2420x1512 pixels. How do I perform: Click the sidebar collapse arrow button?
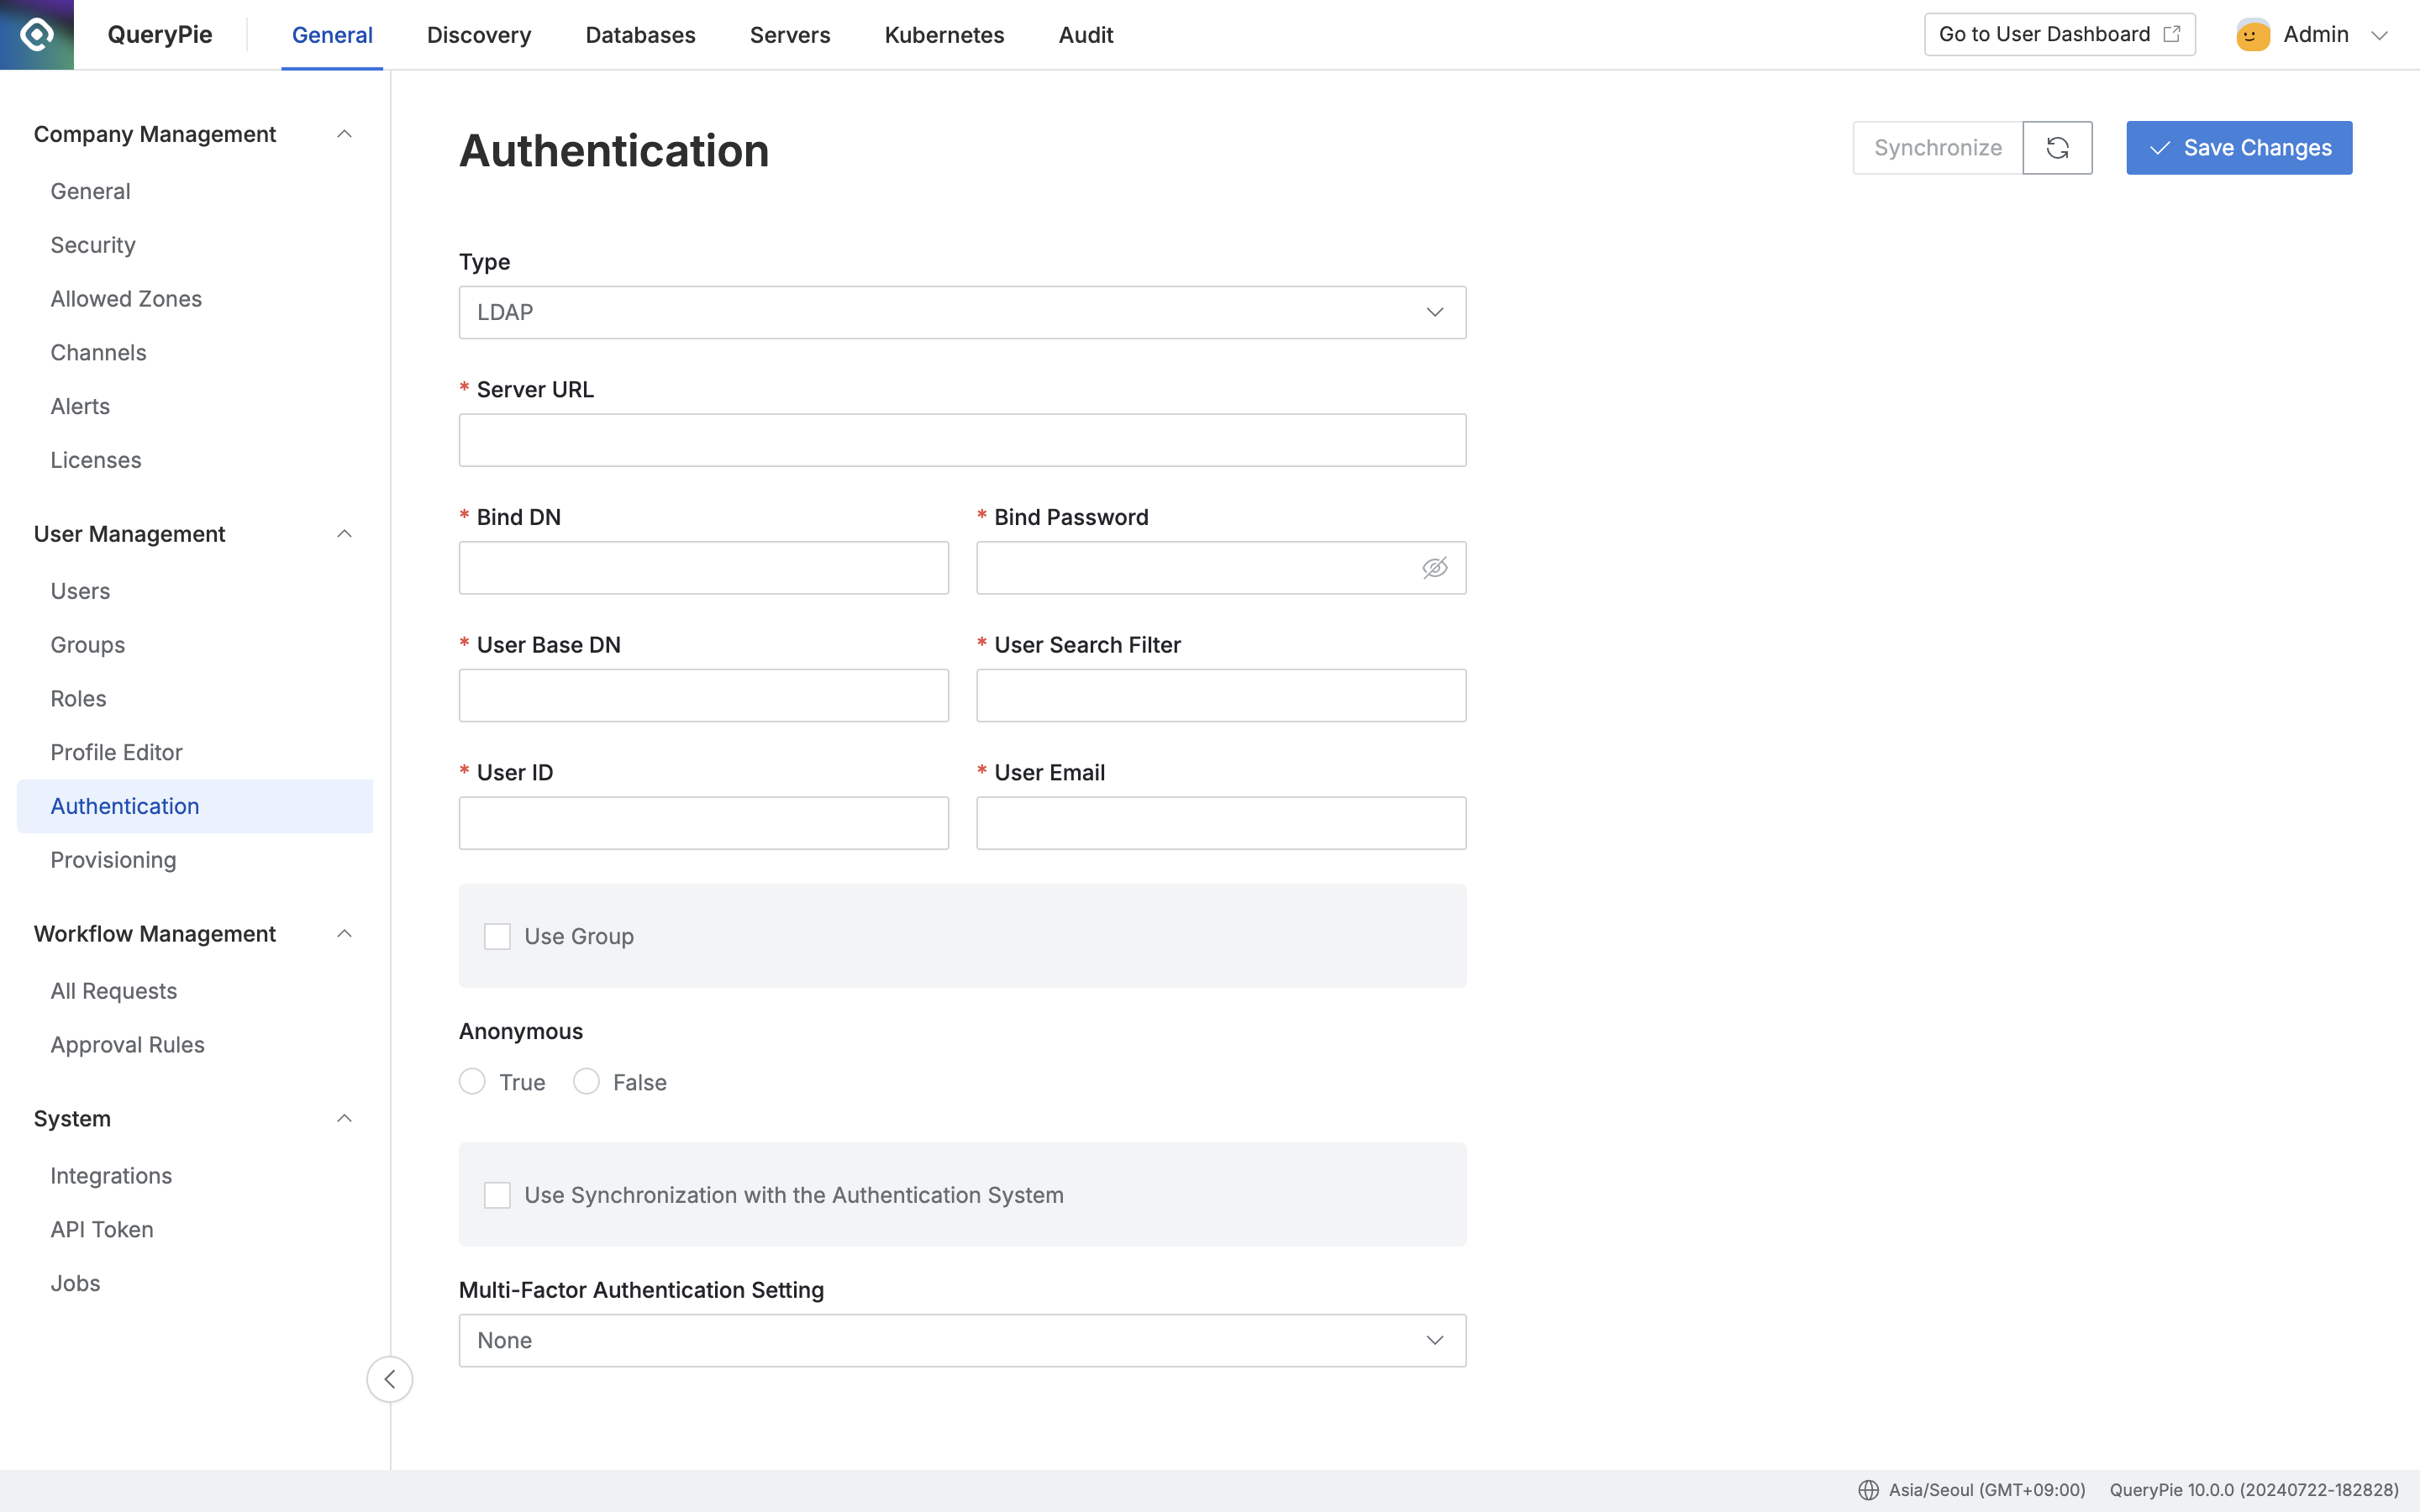(389, 1379)
